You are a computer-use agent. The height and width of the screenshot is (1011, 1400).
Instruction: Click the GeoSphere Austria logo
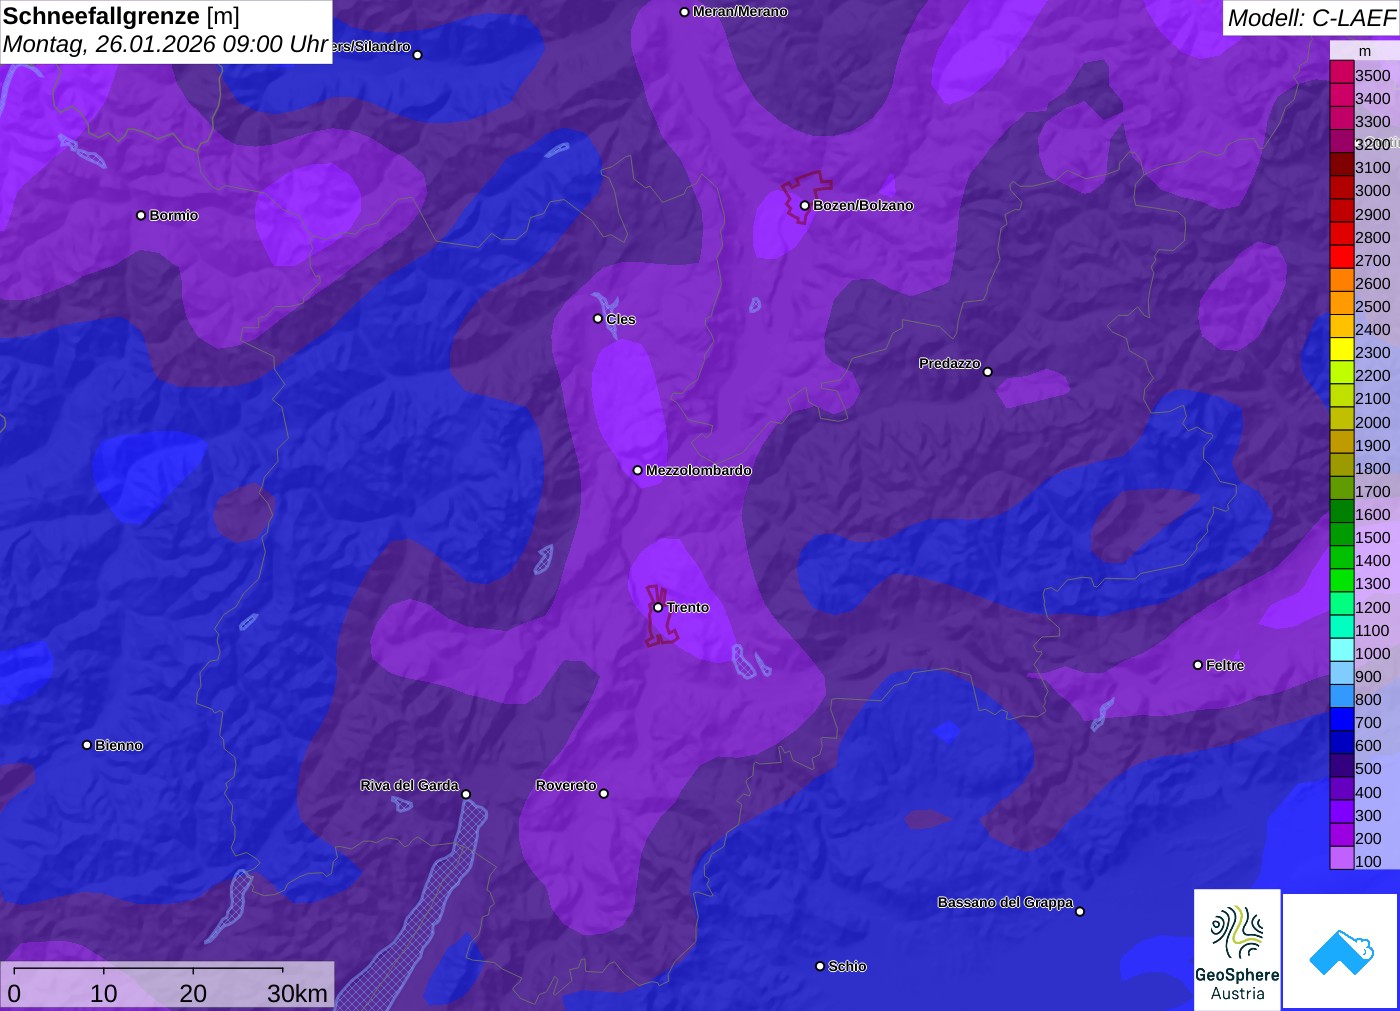pyautogui.click(x=1237, y=949)
